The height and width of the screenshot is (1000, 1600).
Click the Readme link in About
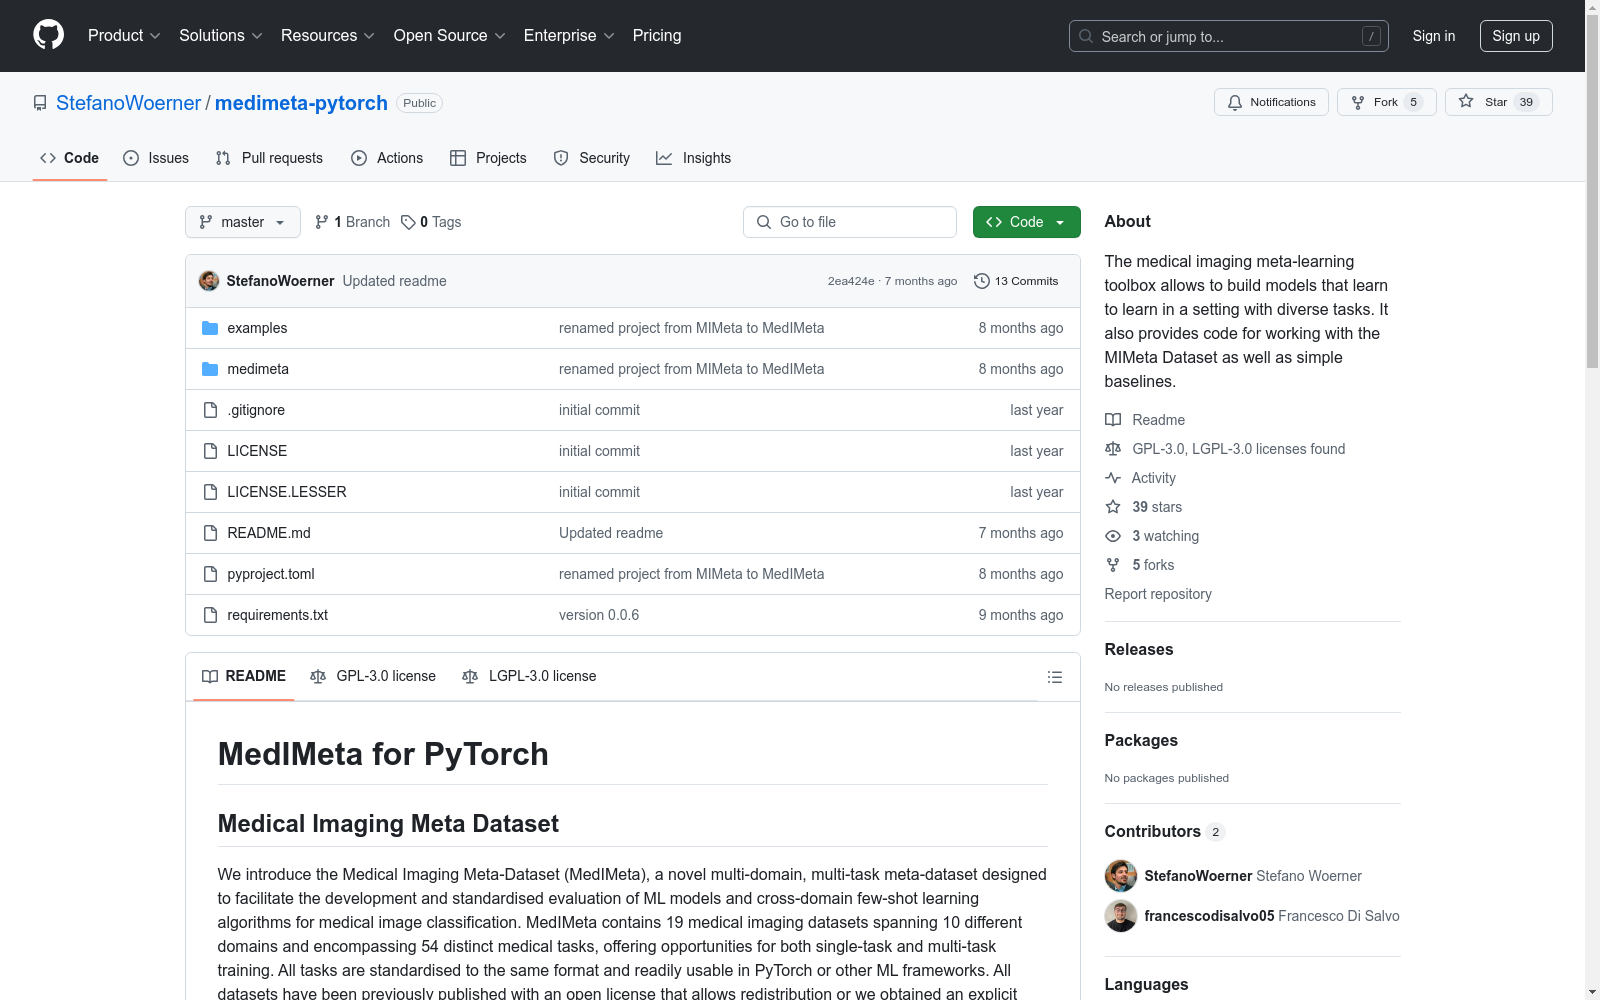tap(1145, 420)
